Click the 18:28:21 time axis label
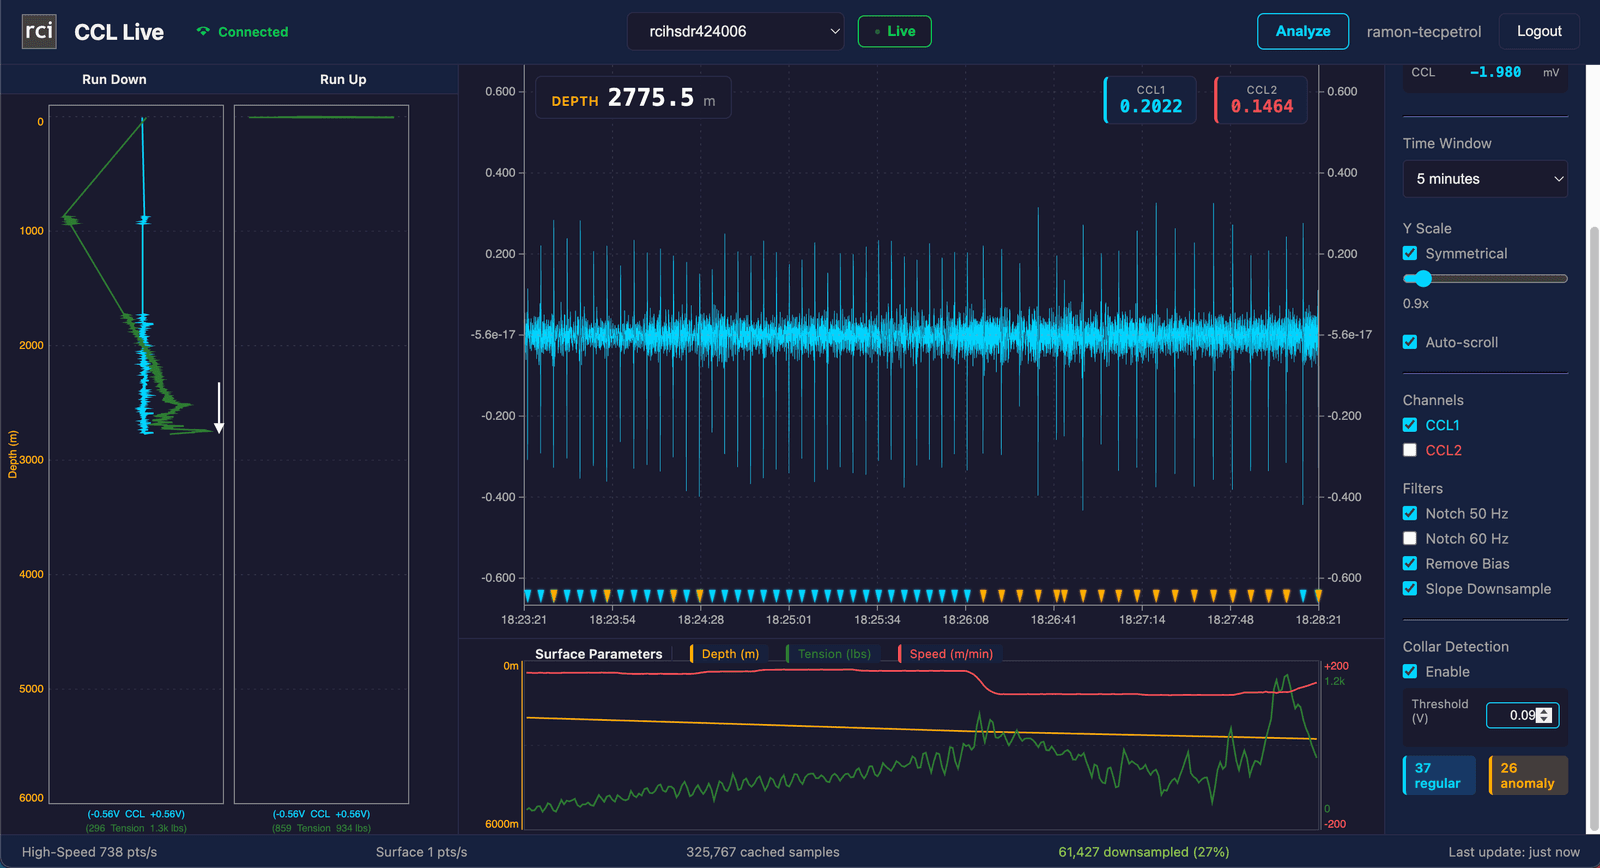The width and height of the screenshot is (1600, 868). tap(1318, 620)
